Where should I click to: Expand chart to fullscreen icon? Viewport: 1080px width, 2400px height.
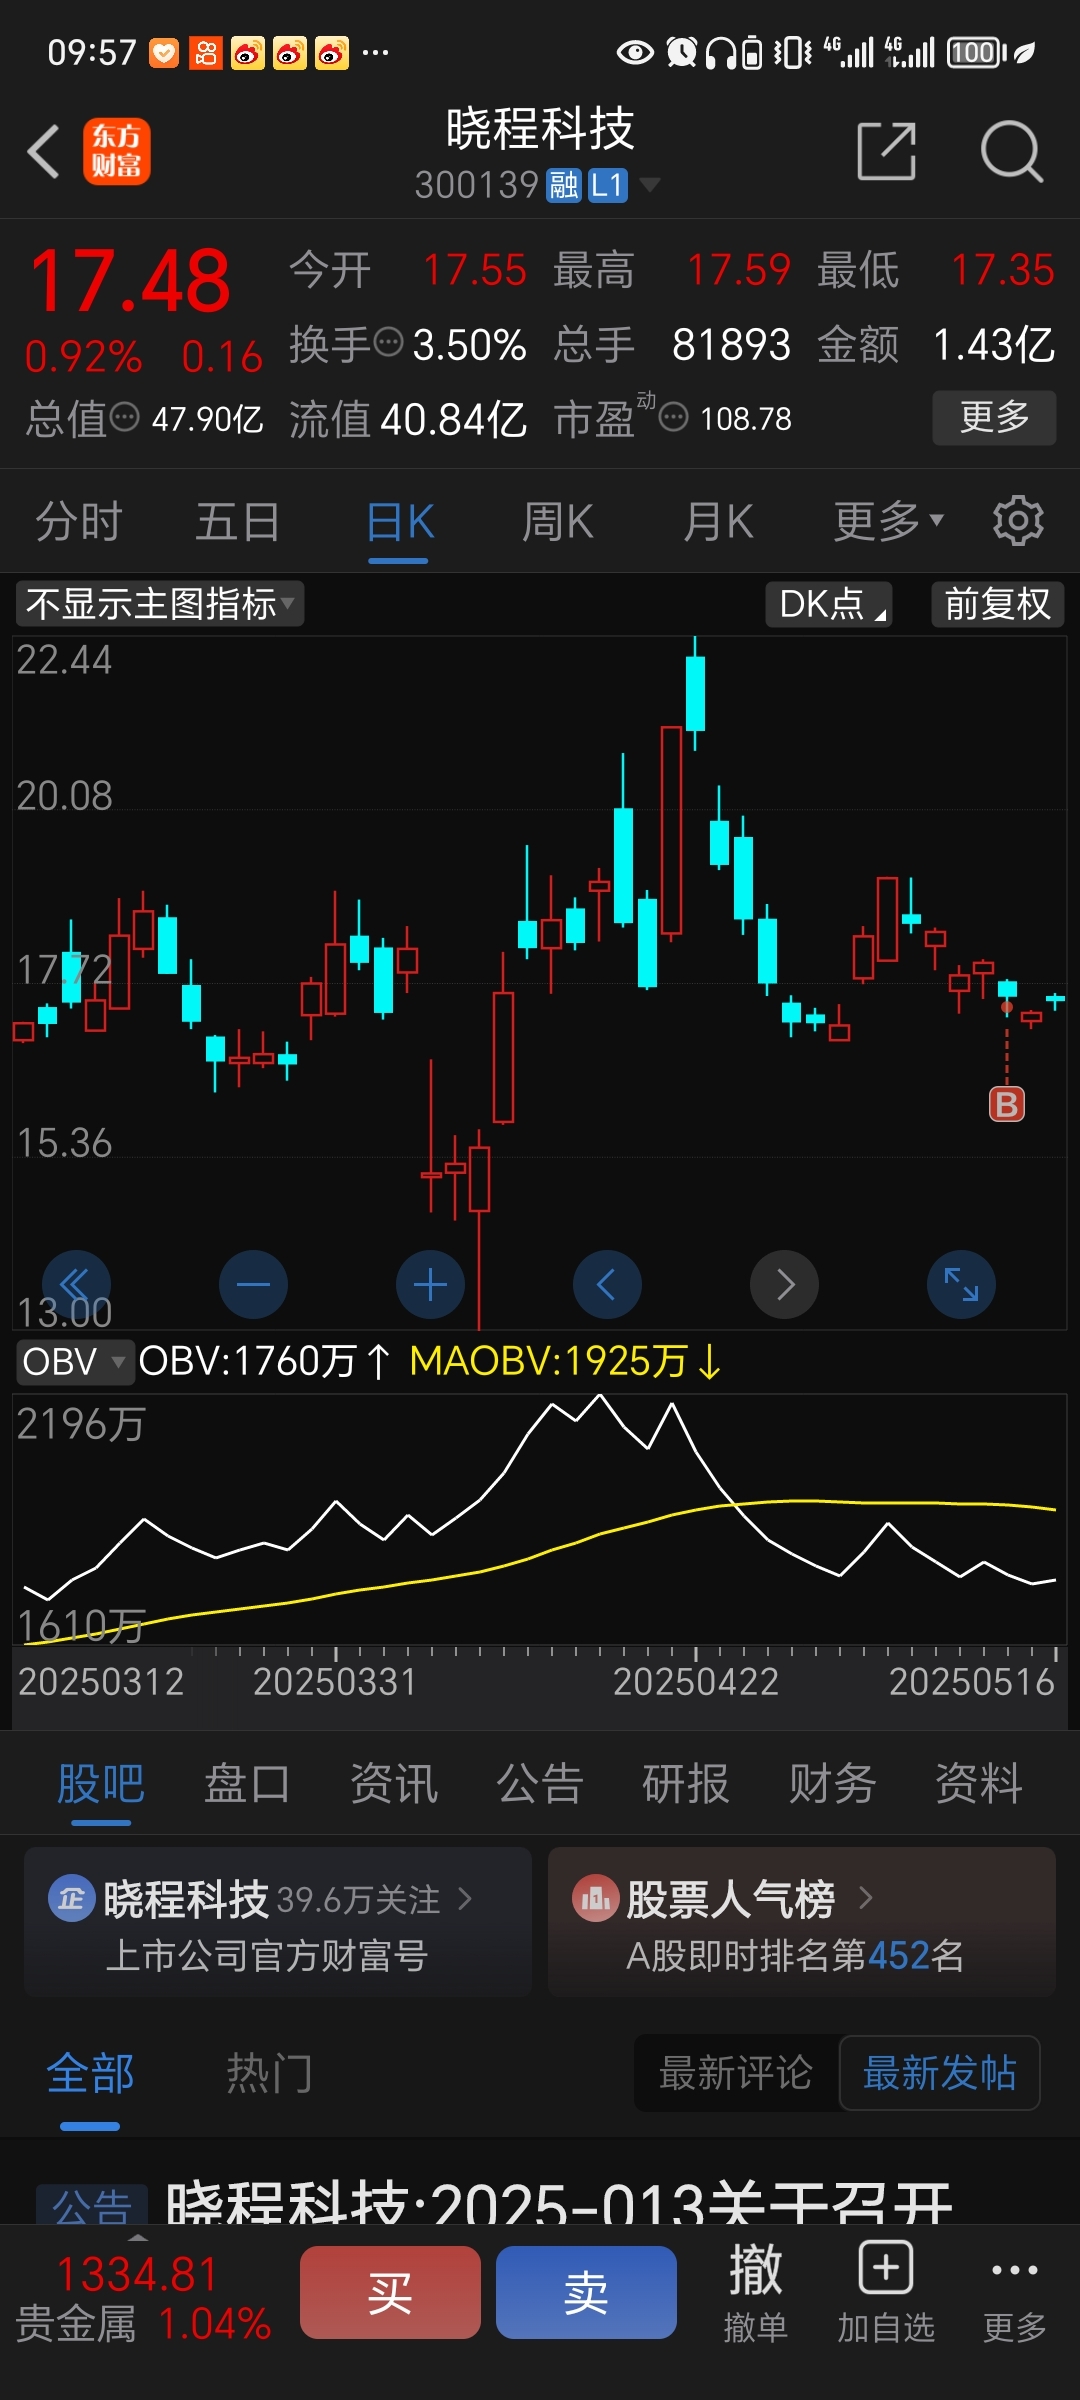961,1284
